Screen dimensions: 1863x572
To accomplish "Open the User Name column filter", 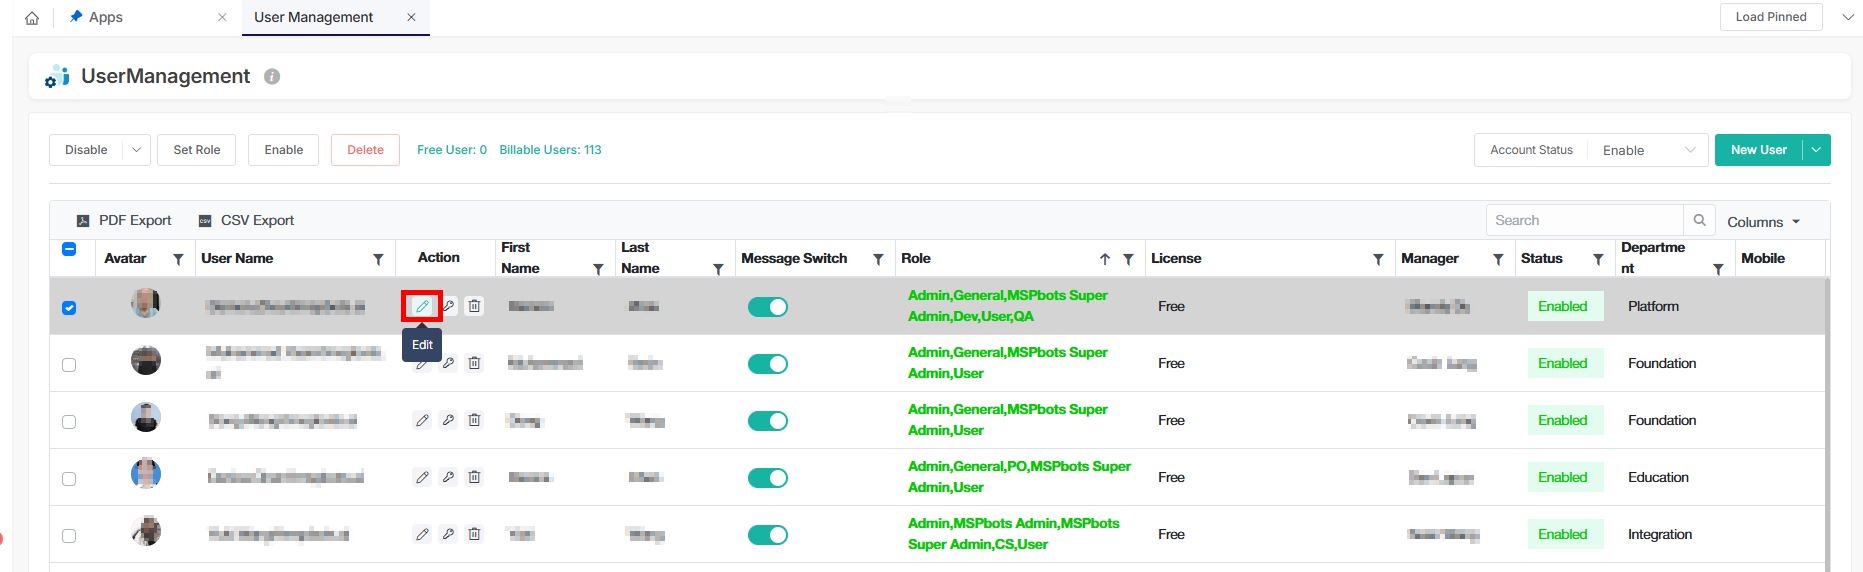I will [x=378, y=259].
